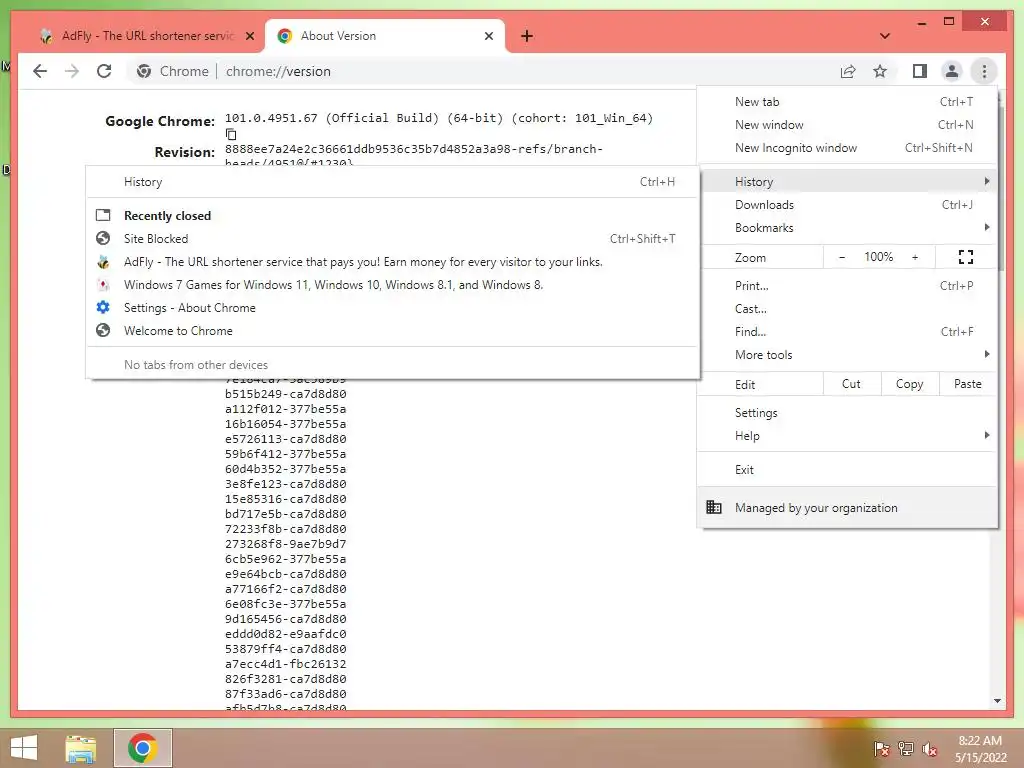Reopen Settings - About Chrome entry

pos(392,308)
